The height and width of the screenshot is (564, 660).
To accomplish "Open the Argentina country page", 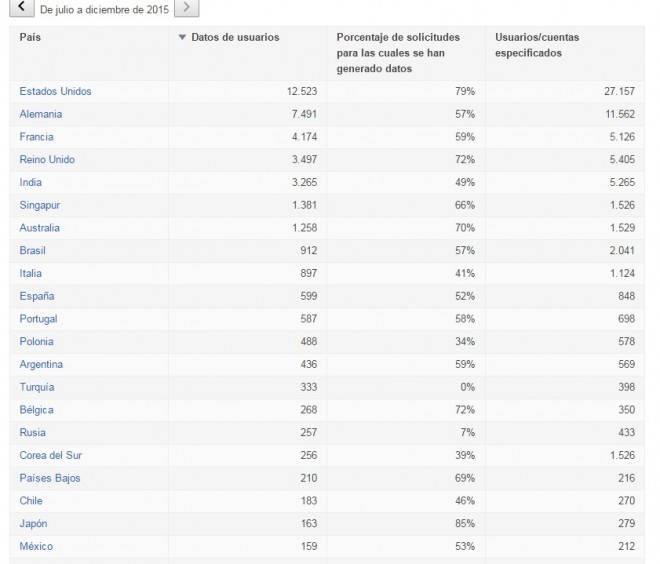I will point(41,364).
